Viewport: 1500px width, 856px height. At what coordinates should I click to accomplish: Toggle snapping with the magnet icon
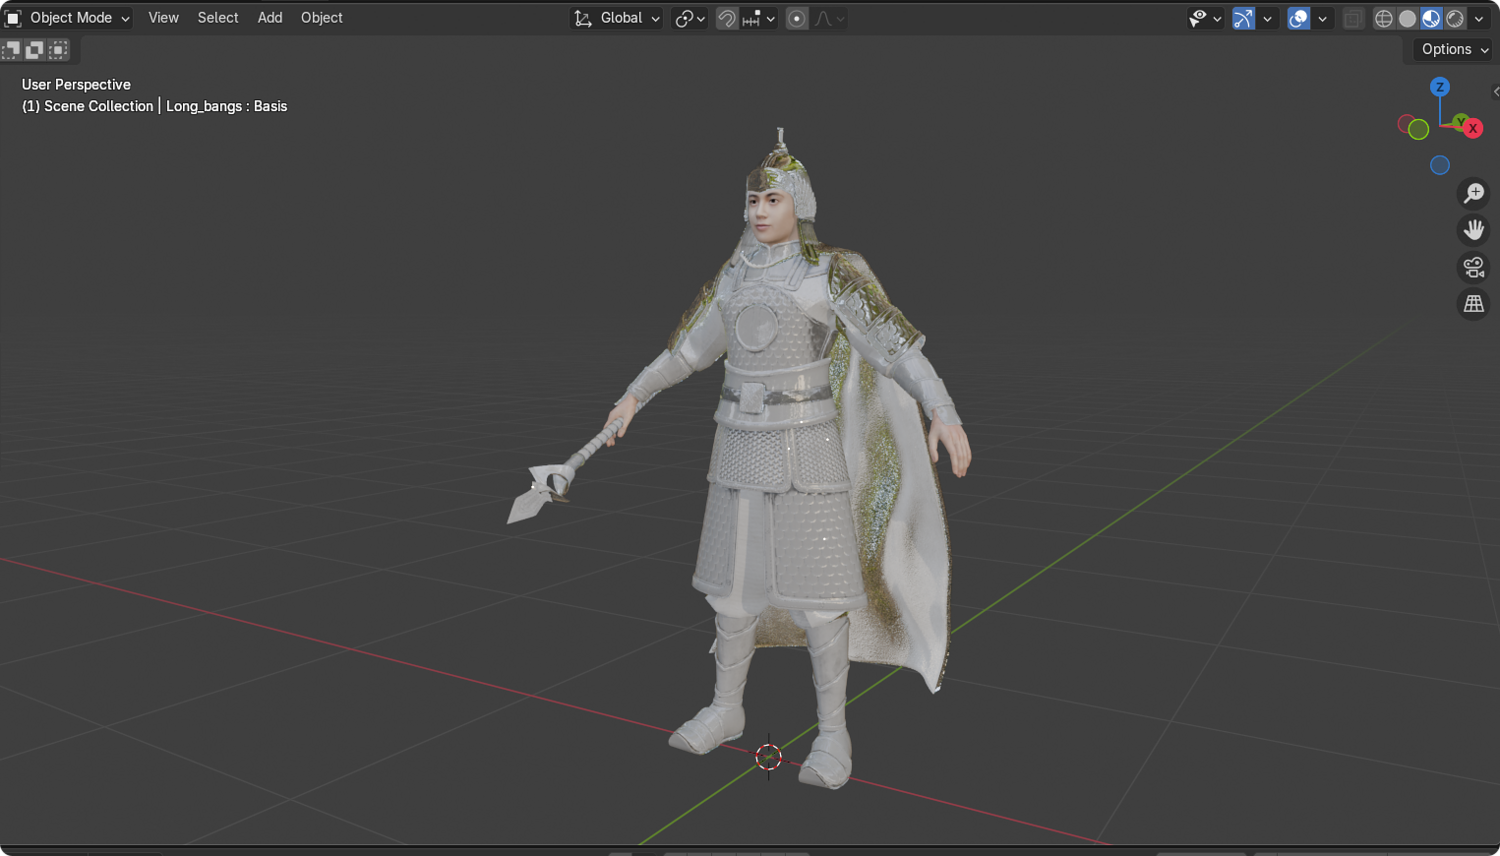(x=727, y=18)
